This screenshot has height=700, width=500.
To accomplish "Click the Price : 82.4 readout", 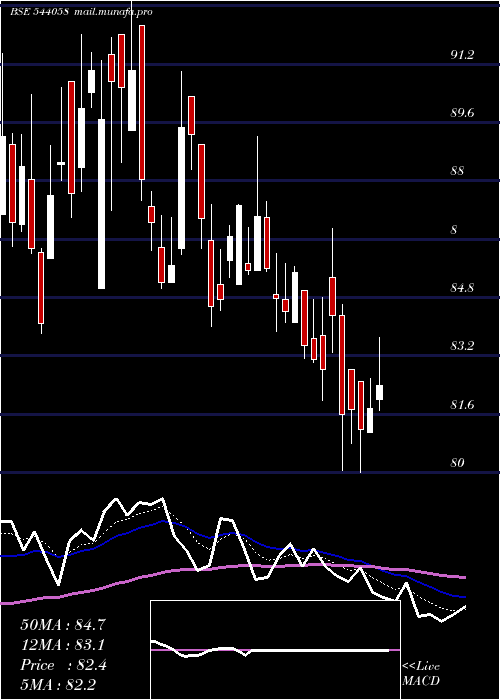I will tap(63, 665).
